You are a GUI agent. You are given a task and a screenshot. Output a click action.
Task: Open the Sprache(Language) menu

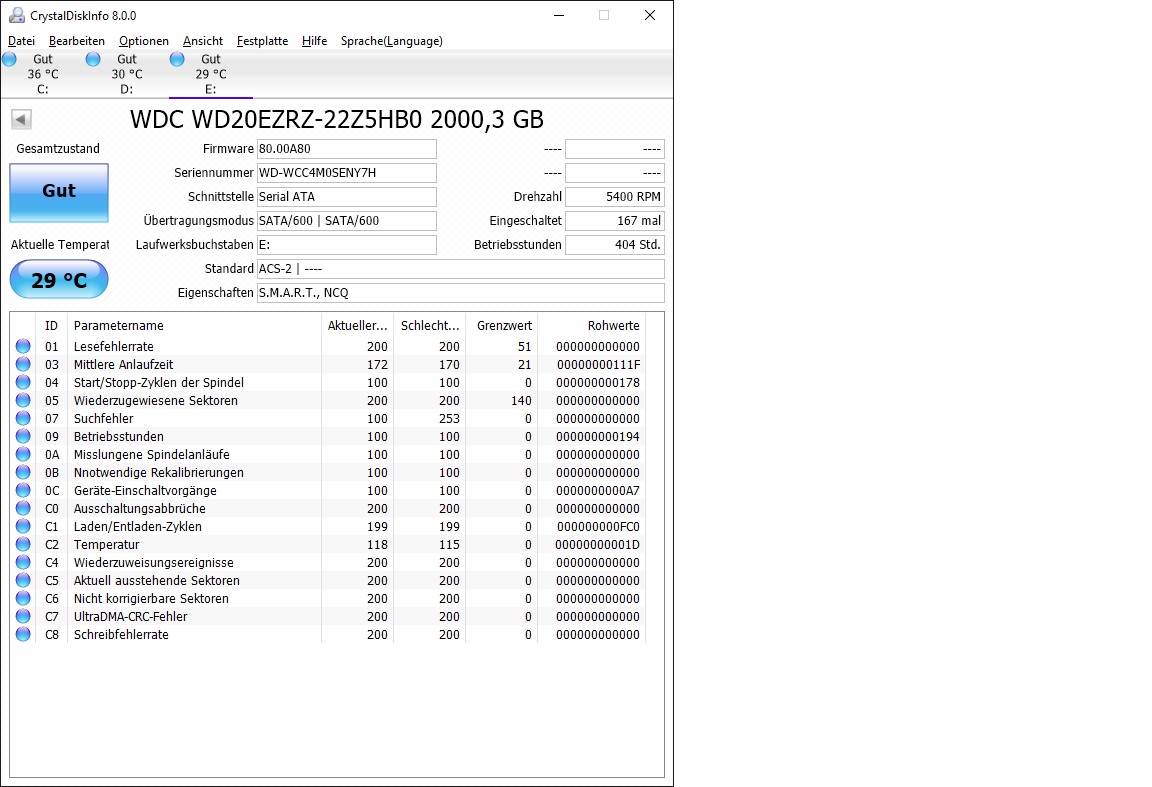(392, 41)
